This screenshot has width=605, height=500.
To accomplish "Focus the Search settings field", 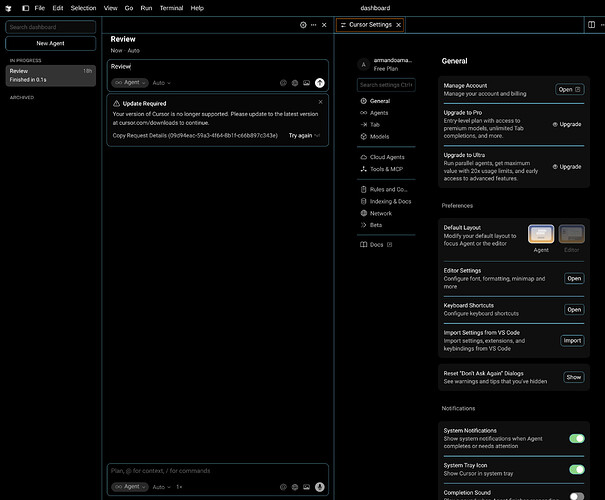I will pyautogui.click(x=386, y=85).
